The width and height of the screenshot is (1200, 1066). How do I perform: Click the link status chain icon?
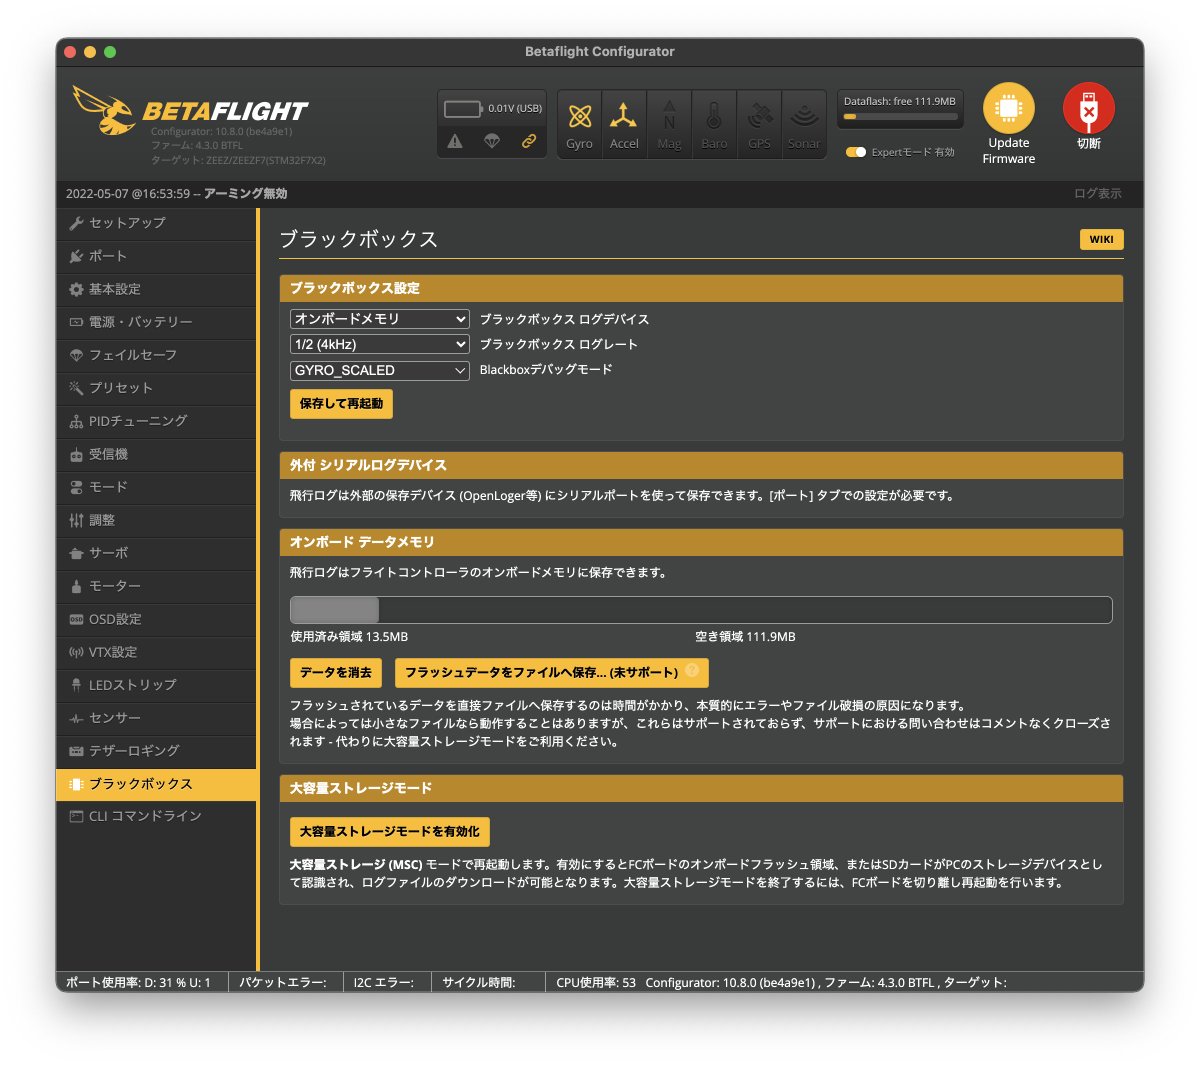tap(529, 141)
